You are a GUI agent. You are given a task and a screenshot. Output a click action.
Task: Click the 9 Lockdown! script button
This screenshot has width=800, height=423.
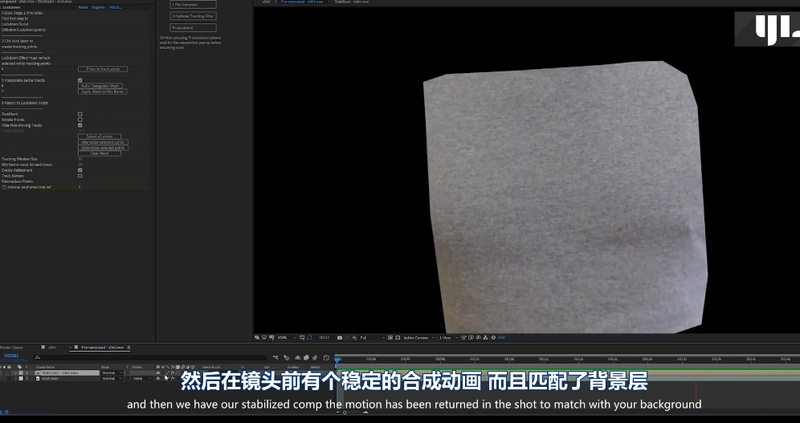pos(193,28)
